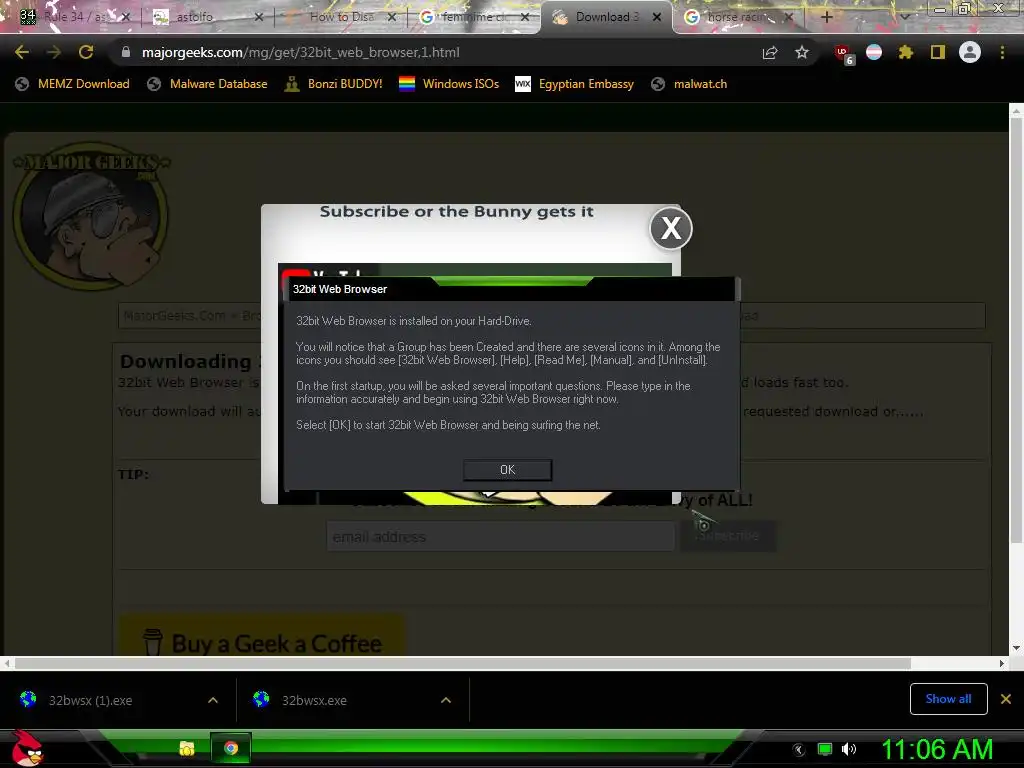Screen dimensions: 1024x768
Task: Toggle the browser side panel icon
Action: [x=938, y=52]
